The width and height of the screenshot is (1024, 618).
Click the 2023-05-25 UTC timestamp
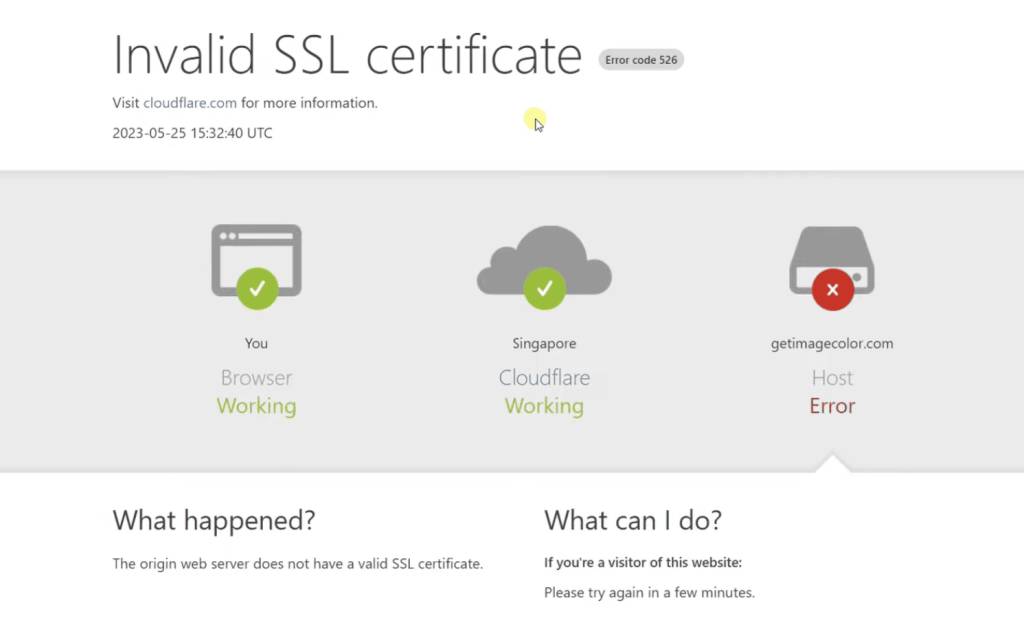(x=192, y=133)
